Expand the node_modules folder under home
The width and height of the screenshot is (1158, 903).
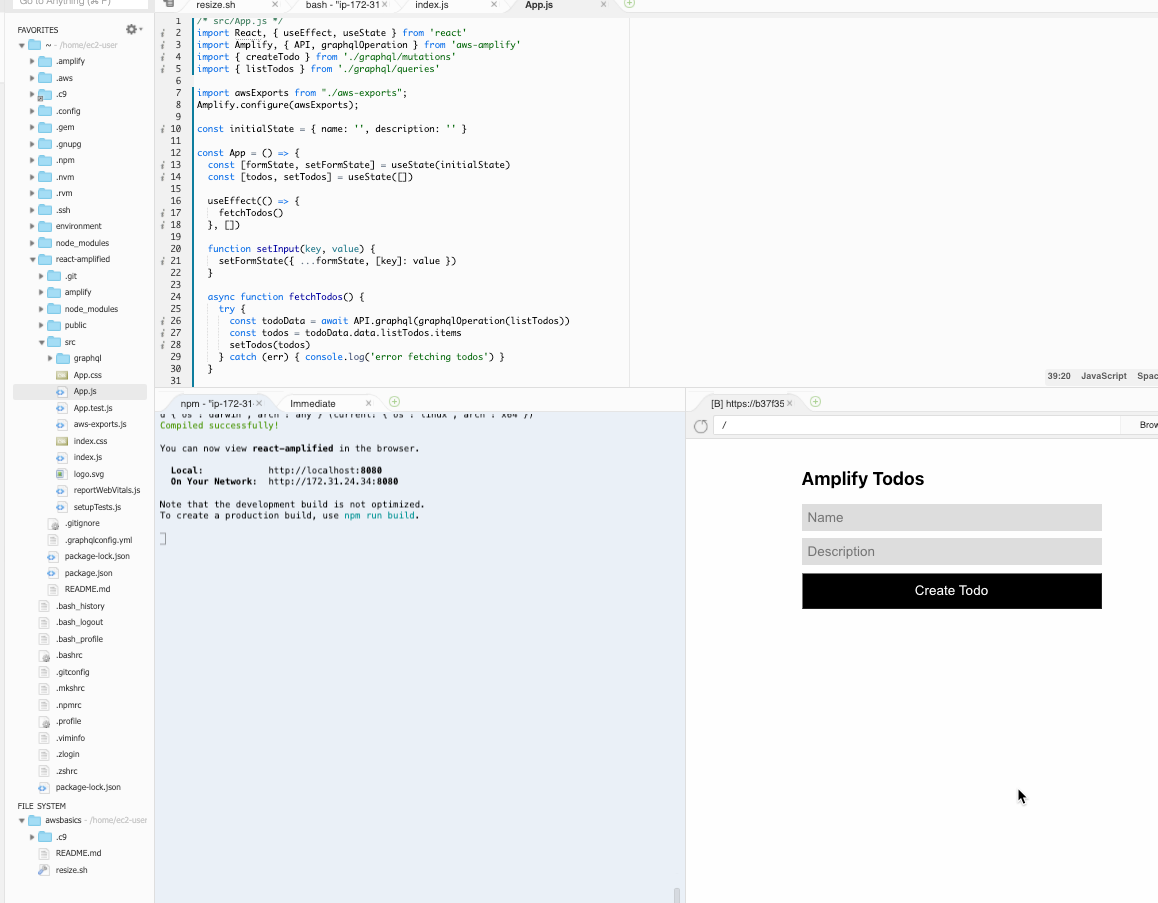coord(32,243)
